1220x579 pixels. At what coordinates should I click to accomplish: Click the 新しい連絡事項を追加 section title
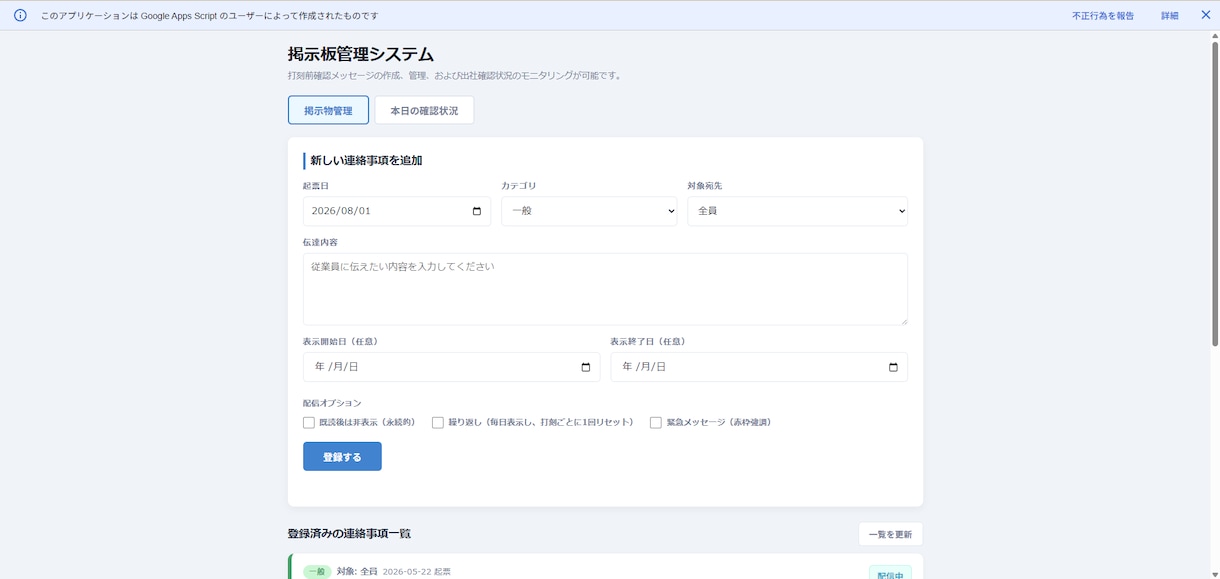pos(366,160)
